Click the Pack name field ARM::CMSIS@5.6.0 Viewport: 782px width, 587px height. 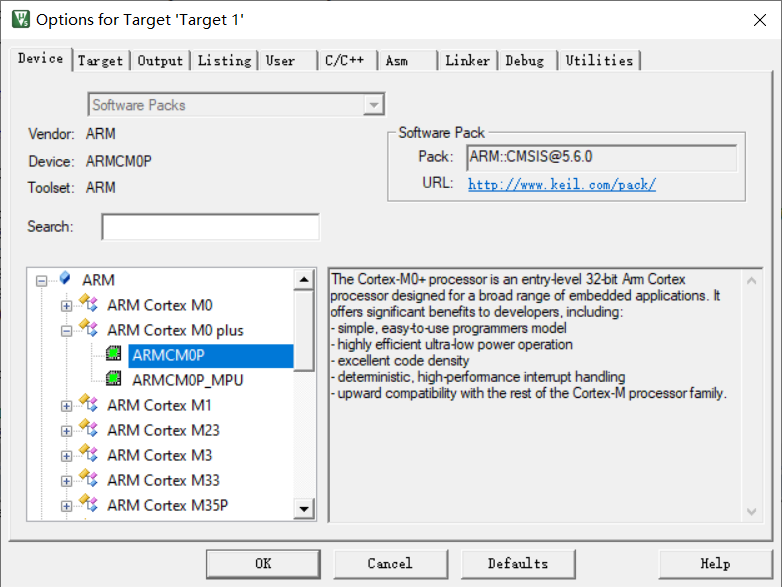click(602, 158)
